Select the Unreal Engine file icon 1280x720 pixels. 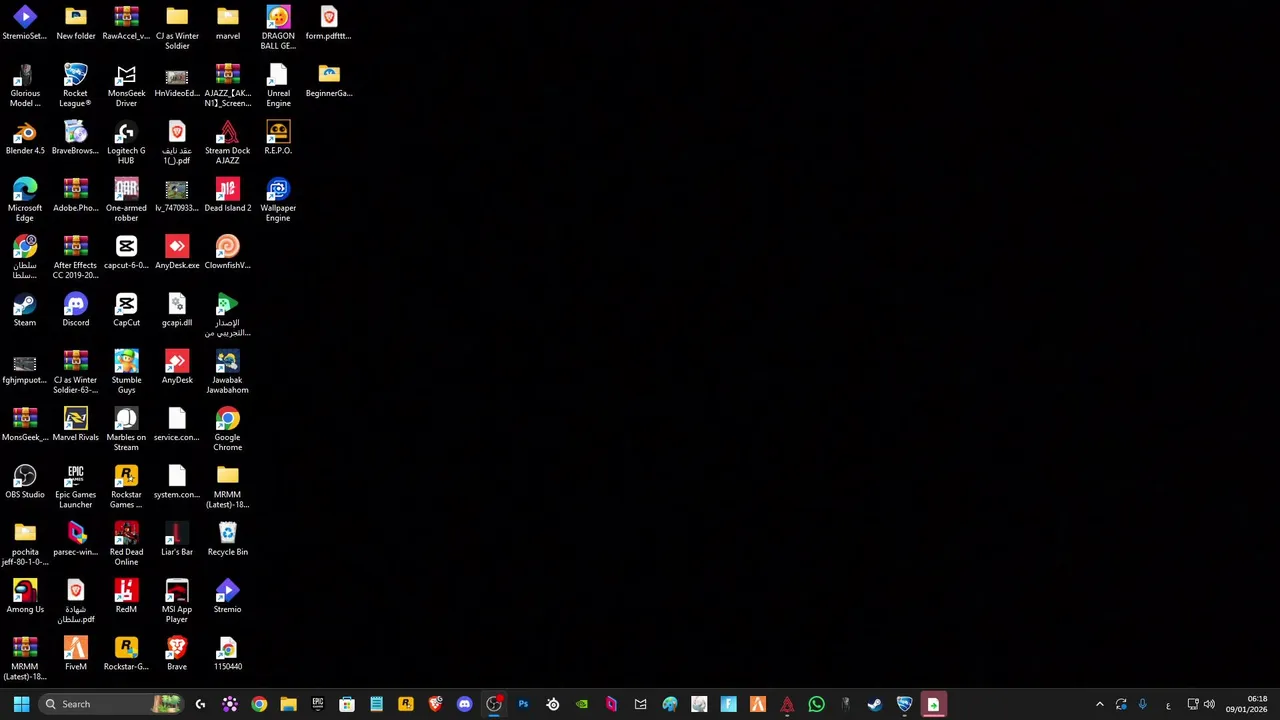pyautogui.click(x=278, y=86)
